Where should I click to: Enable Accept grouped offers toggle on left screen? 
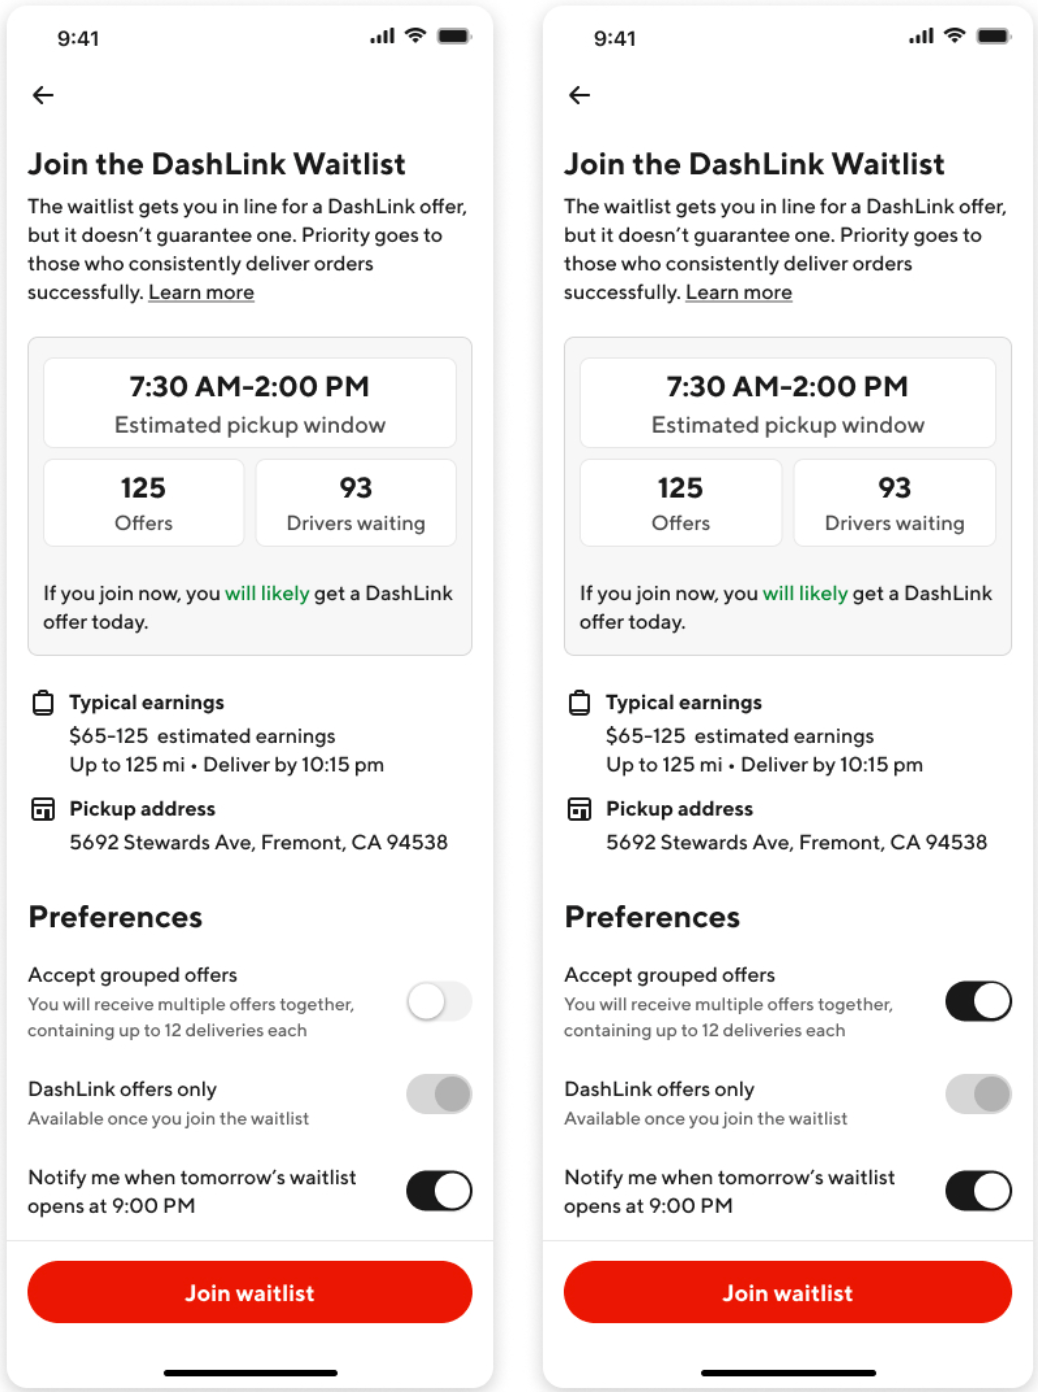439,1001
